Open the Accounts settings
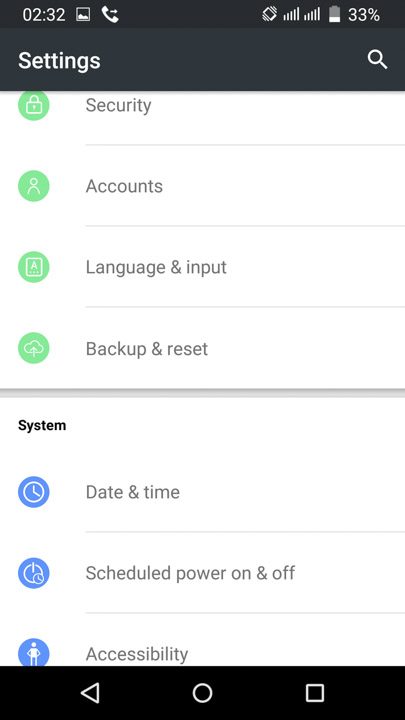 coord(202,186)
